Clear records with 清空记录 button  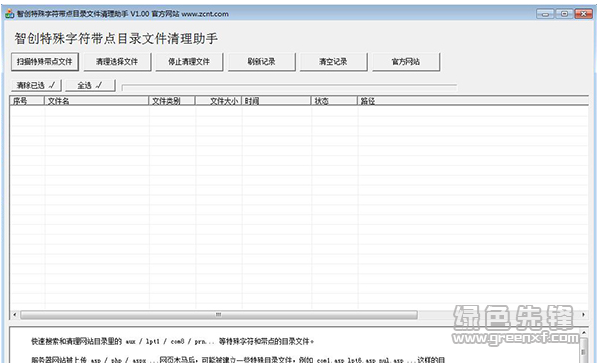333,62
